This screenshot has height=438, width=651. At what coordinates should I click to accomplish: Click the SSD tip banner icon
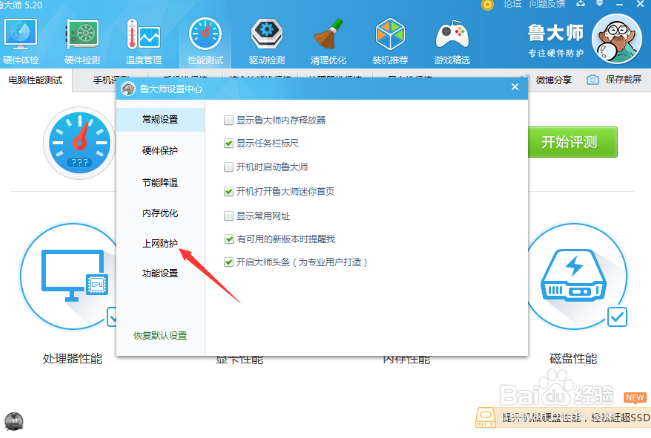coord(485,416)
